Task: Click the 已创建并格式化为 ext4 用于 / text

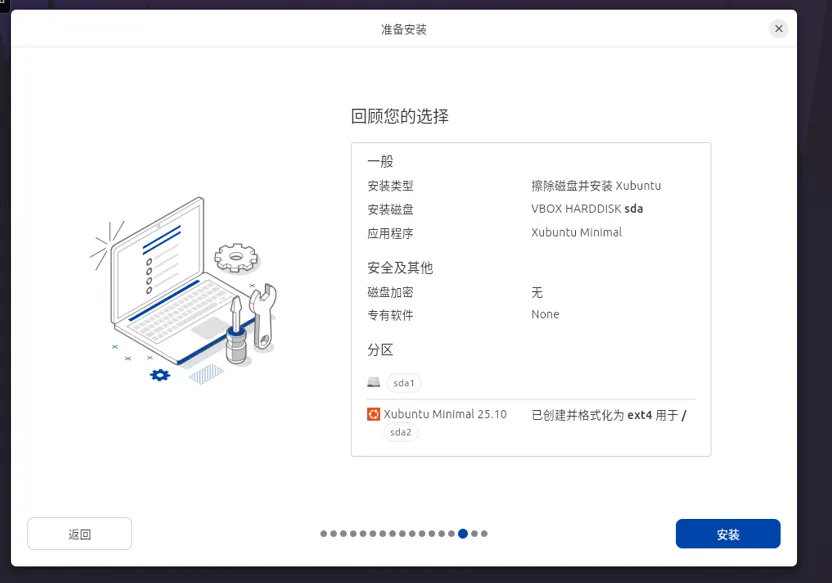Action: (x=609, y=415)
